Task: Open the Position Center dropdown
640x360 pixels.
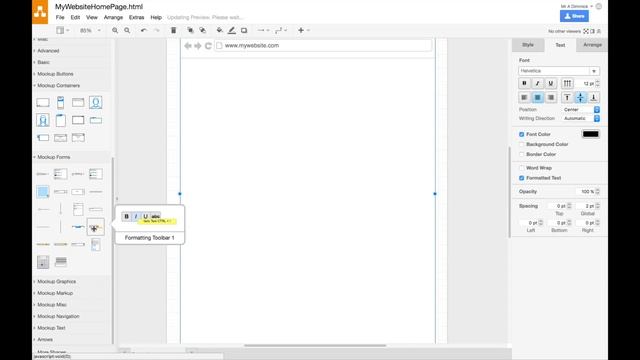Action: click(x=581, y=110)
